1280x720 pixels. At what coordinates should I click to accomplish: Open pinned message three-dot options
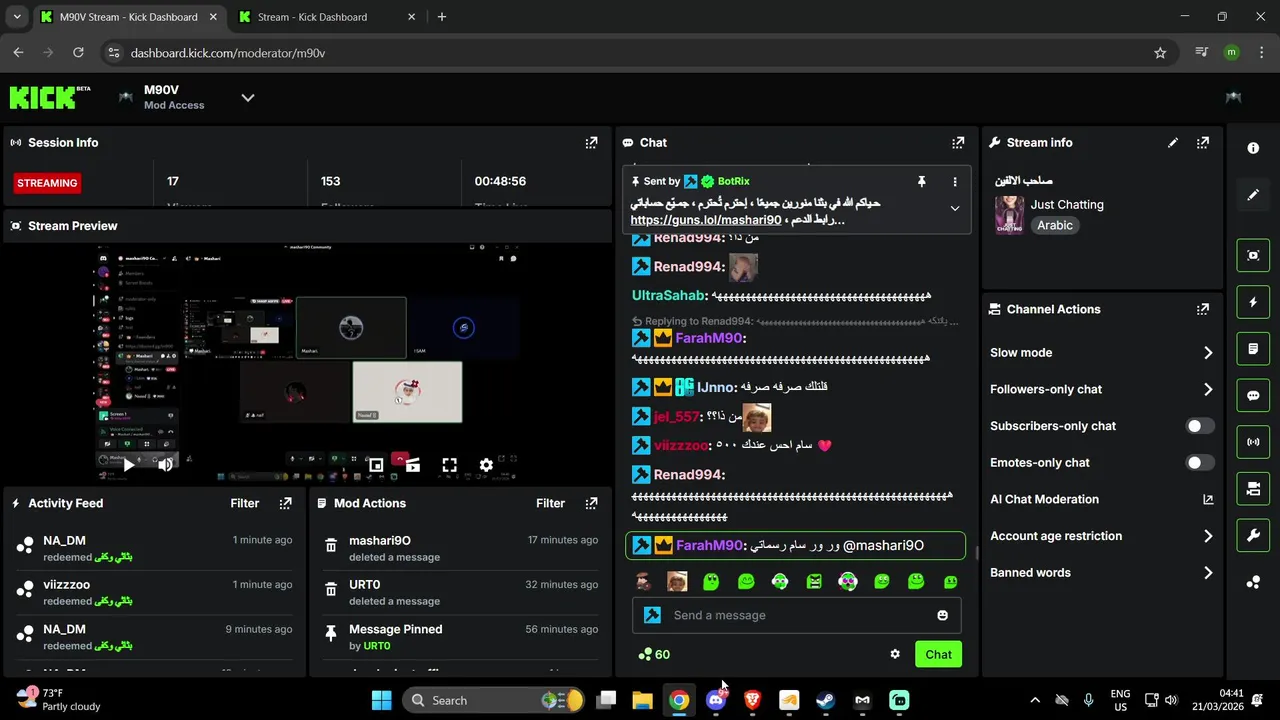(954, 182)
